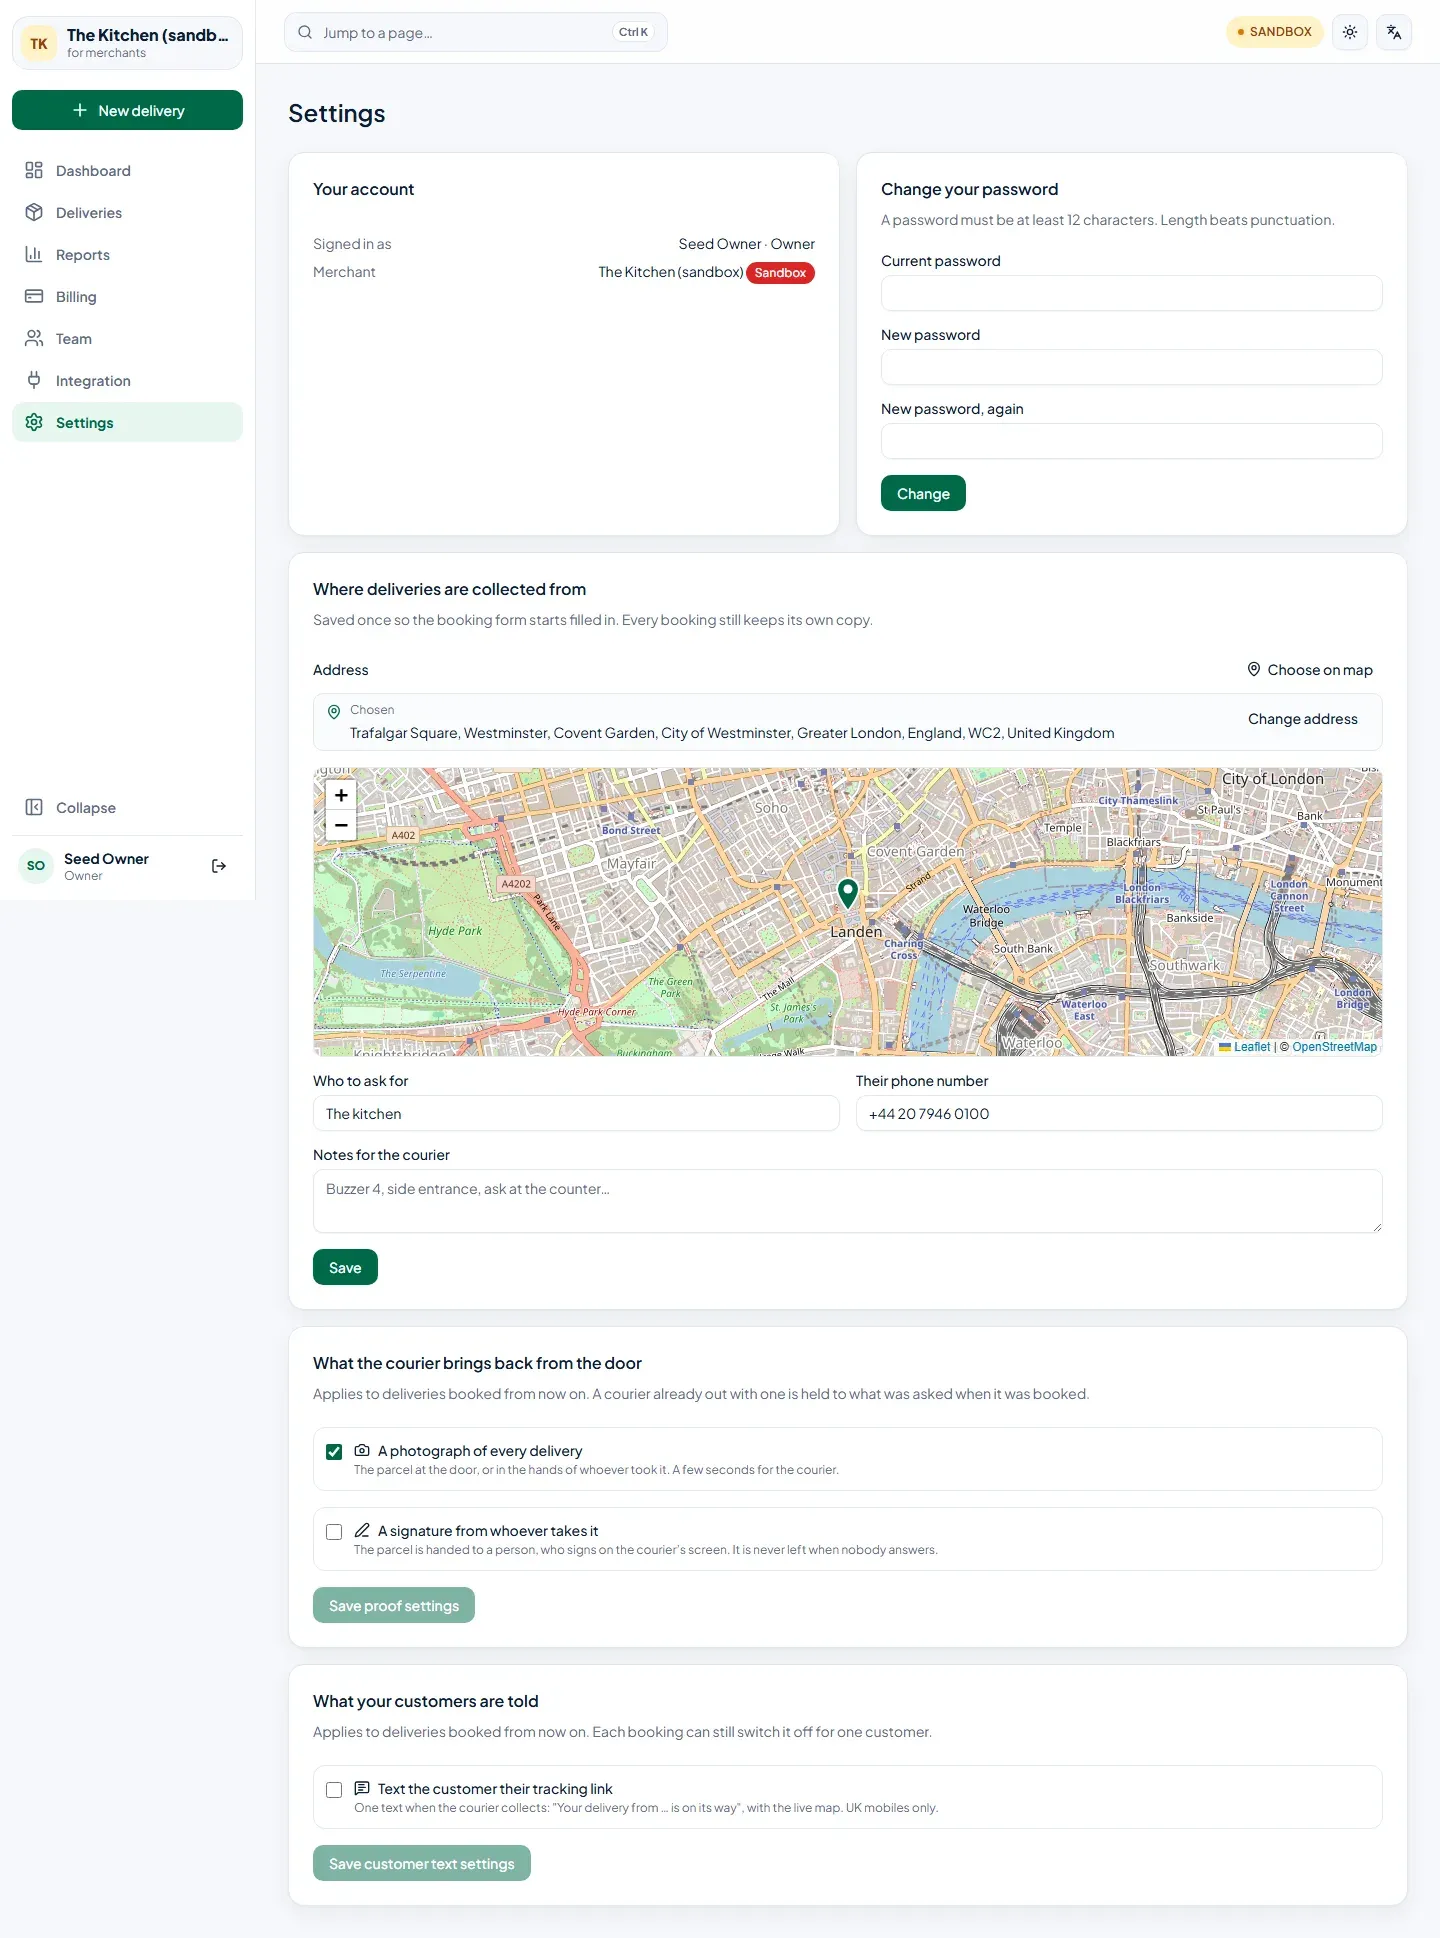Open the Team page

(127, 339)
